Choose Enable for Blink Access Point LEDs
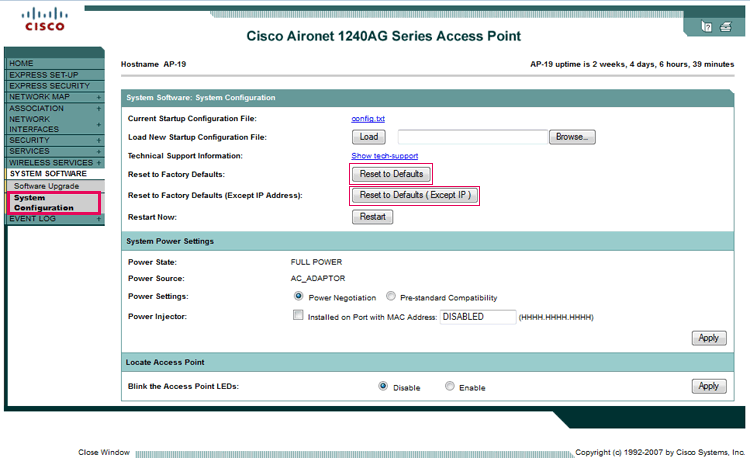Image resolution: width=750 pixels, height=458 pixels. tap(450, 386)
